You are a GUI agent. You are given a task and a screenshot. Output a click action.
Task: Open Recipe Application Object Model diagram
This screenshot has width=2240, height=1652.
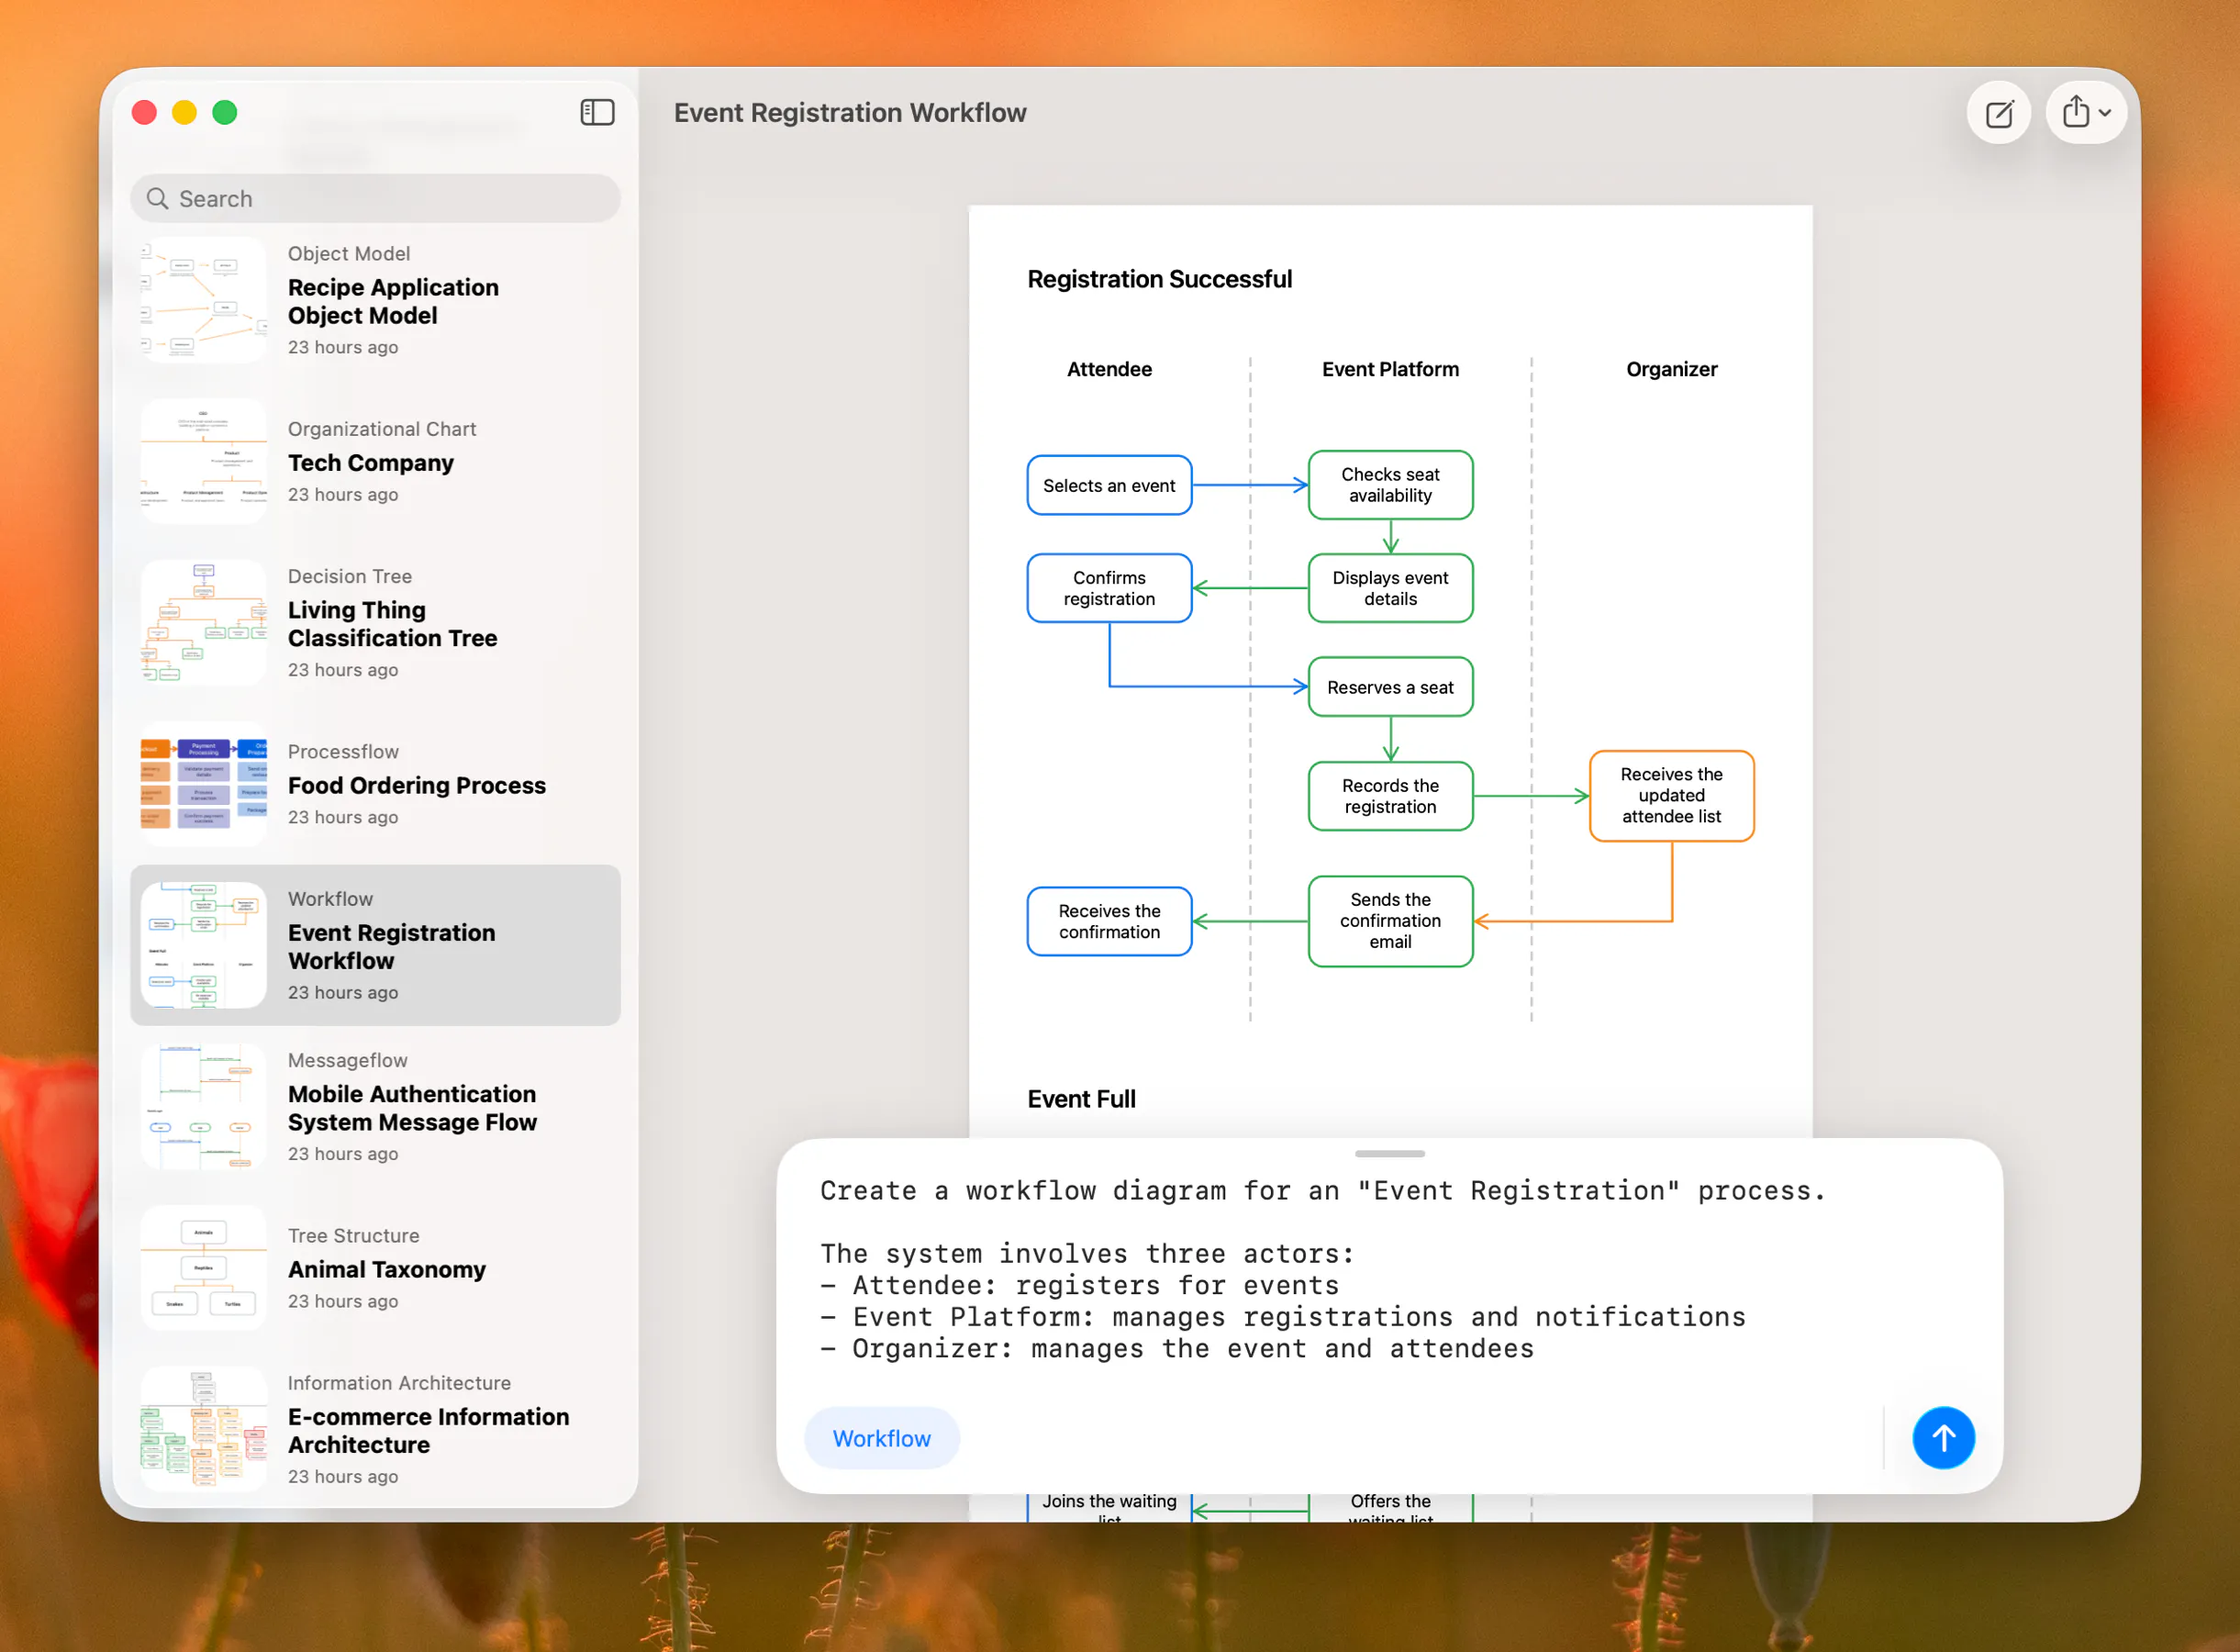click(375, 300)
